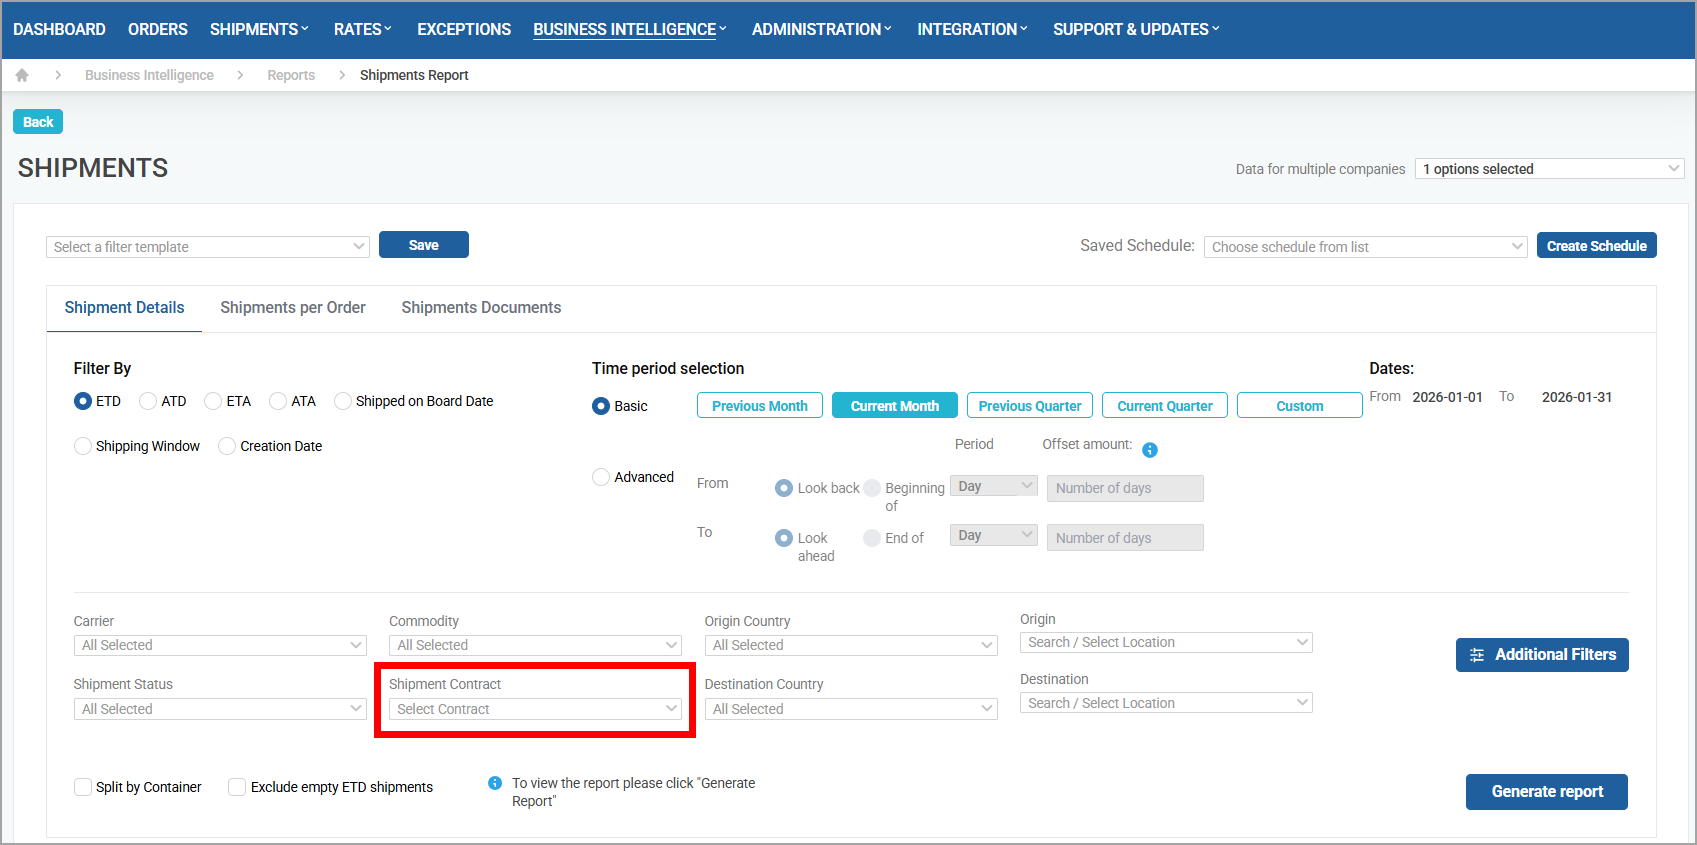Open the Shipment Status dropdown
Image resolution: width=1697 pixels, height=845 pixels.
point(220,709)
